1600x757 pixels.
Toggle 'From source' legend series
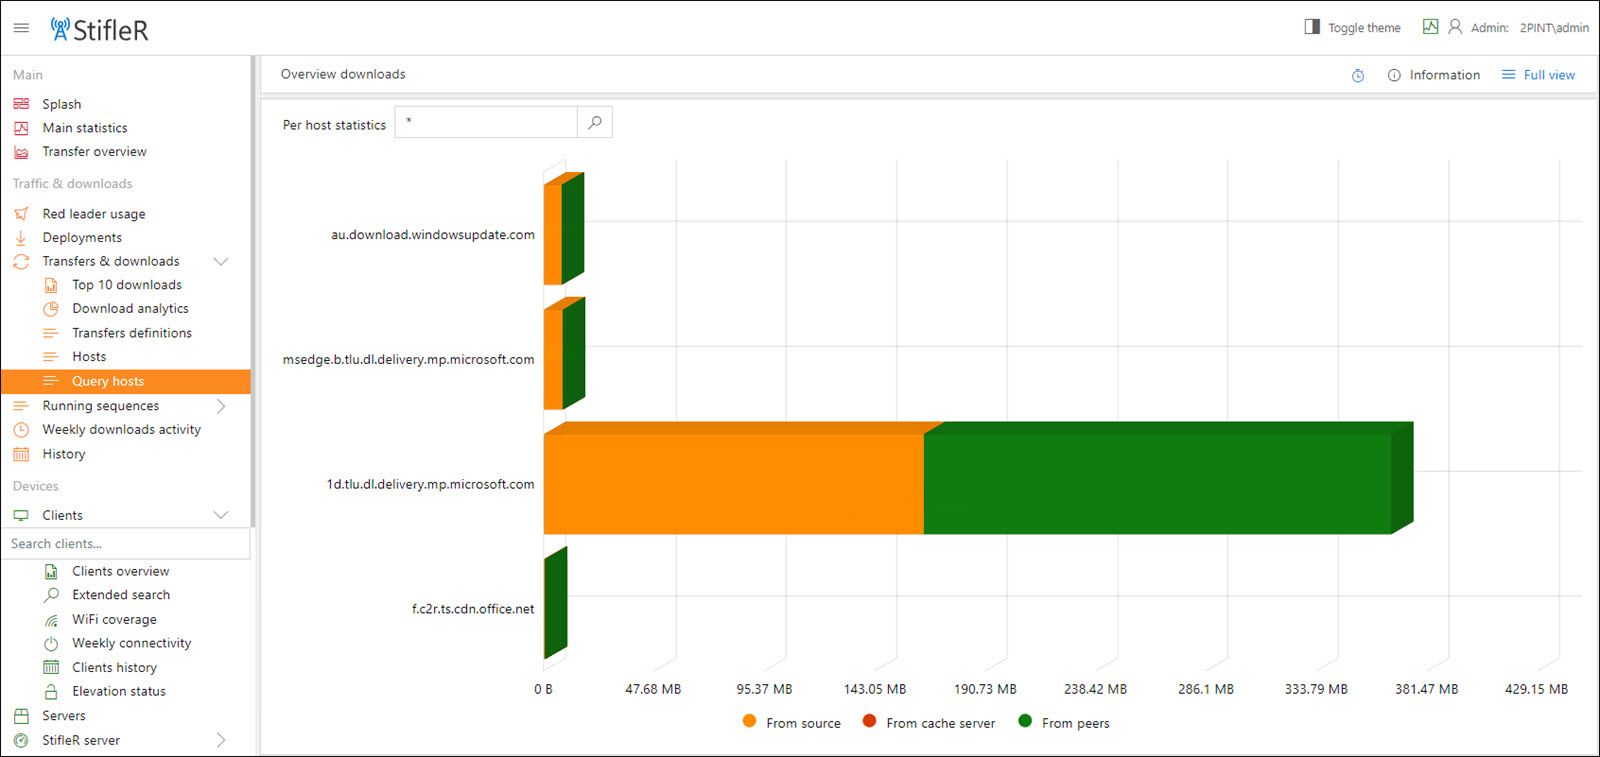coord(792,723)
